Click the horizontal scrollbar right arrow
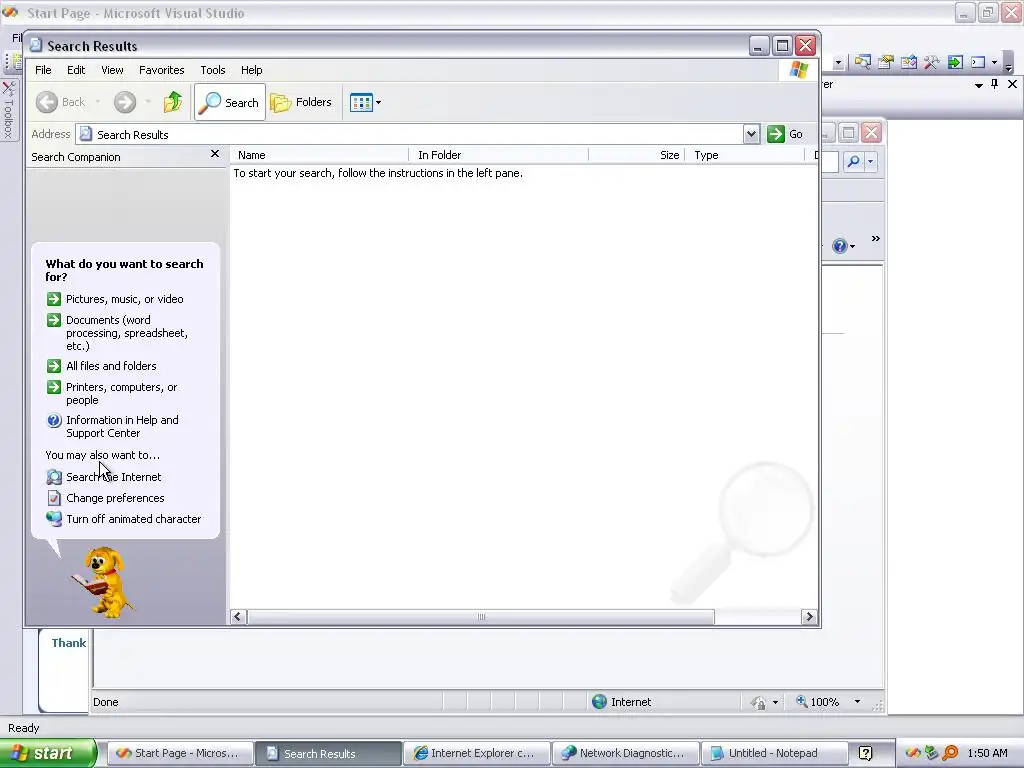This screenshot has width=1024, height=768. click(809, 616)
